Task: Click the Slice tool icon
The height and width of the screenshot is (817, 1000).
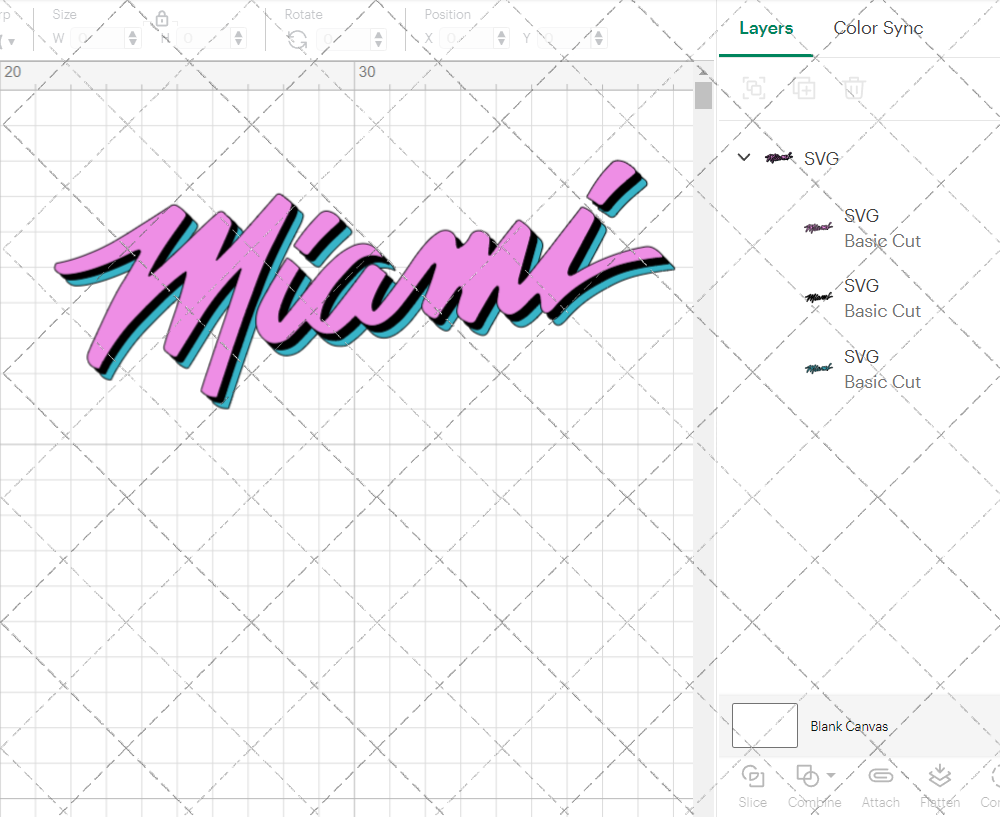Action: click(x=753, y=776)
